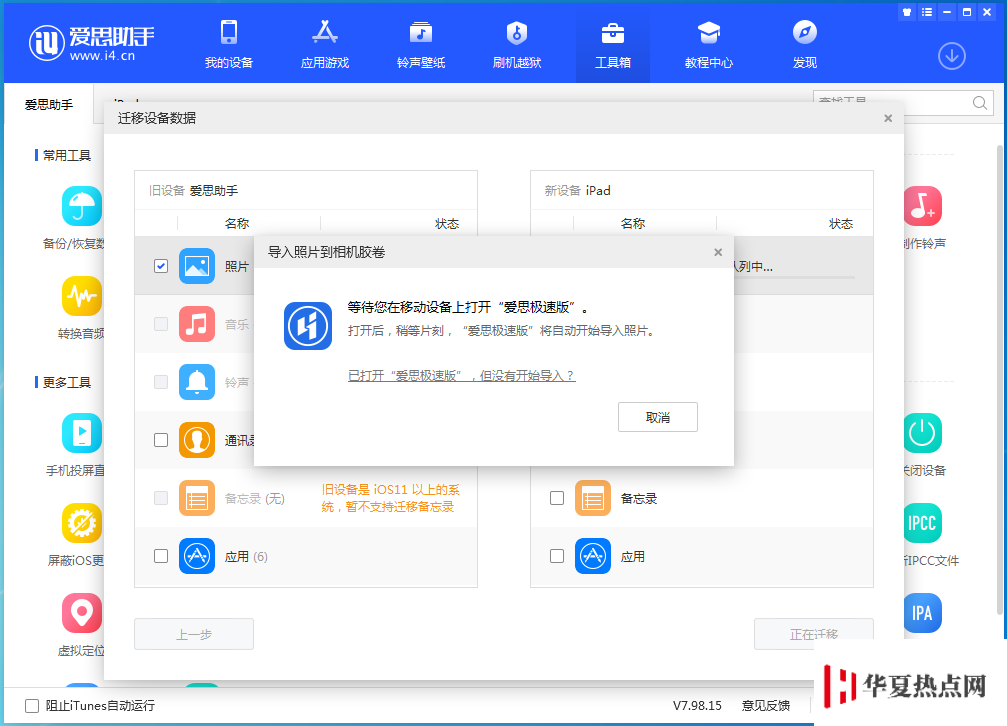Click the 铃声 bell icon in old device list

pos(197,382)
